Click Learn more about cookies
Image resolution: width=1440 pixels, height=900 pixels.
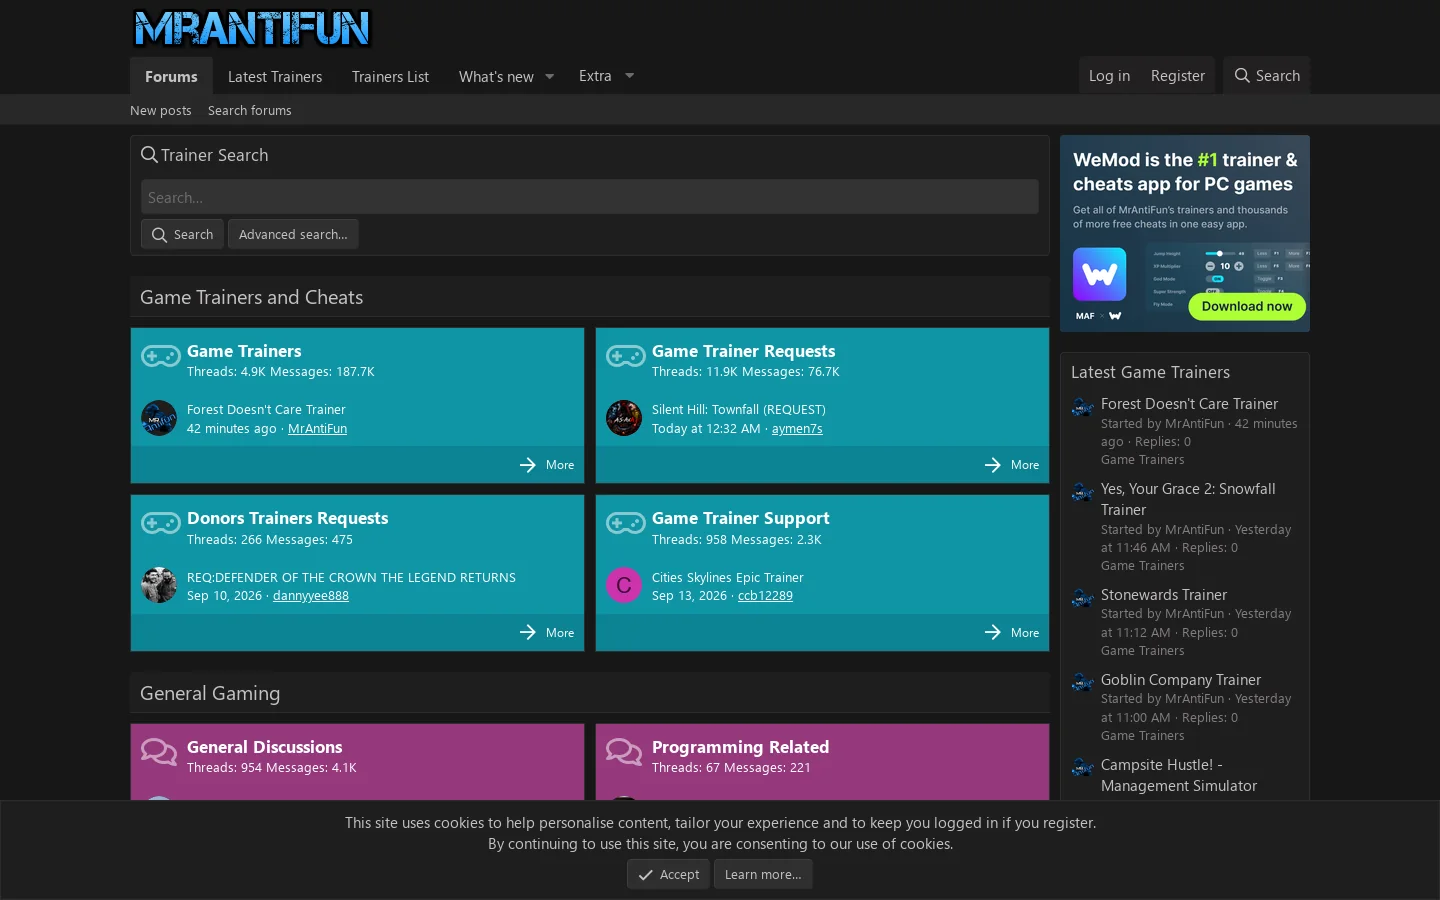pos(763,874)
